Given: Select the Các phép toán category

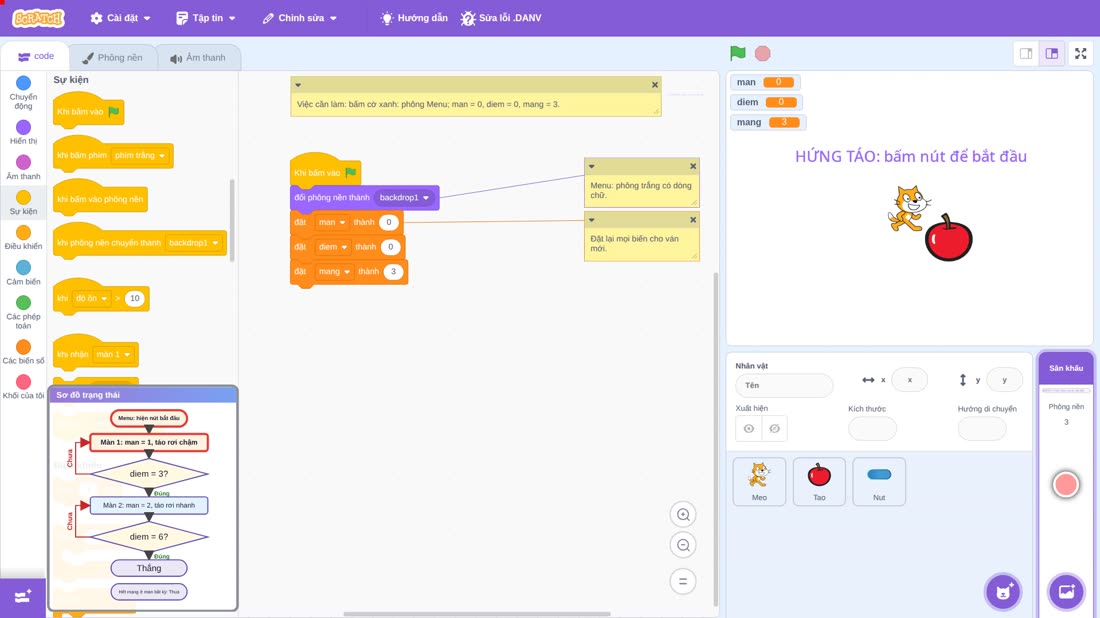Looking at the screenshot, I should point(23,312).
